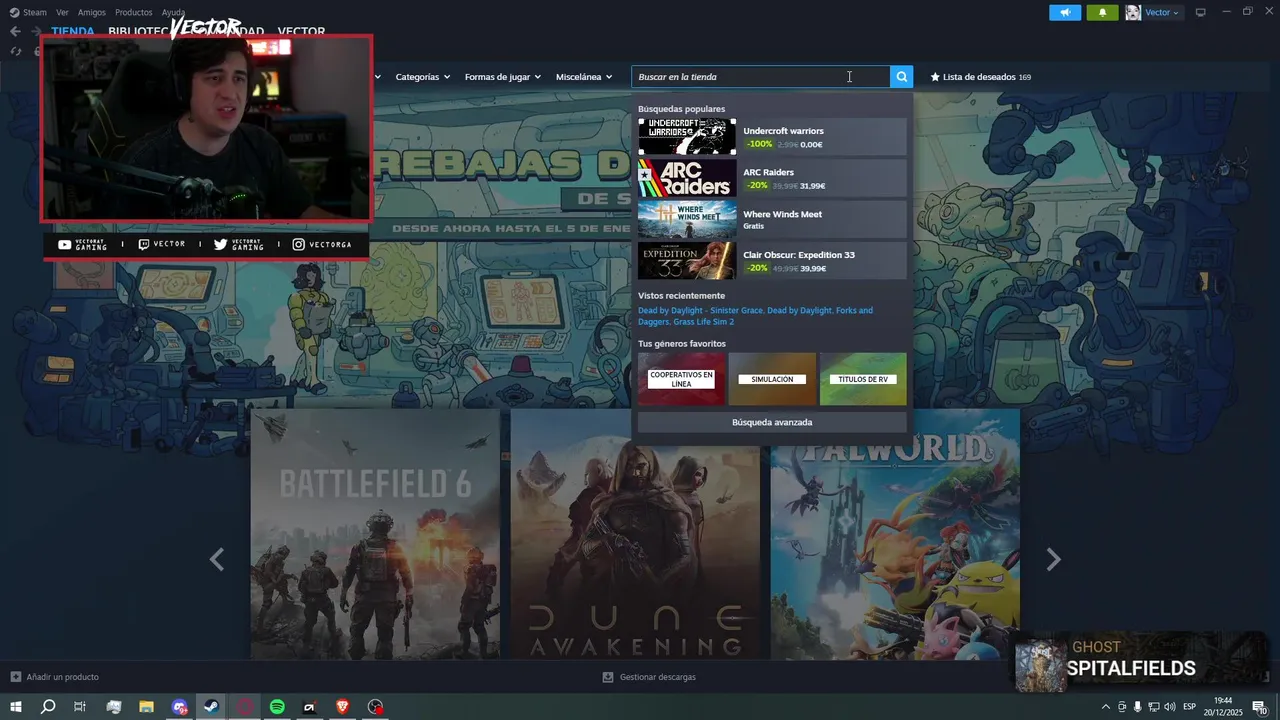Screen dimensions: 1280x720
Task: Click Steam taskbar icon
Action: click(x=212, y=707)
